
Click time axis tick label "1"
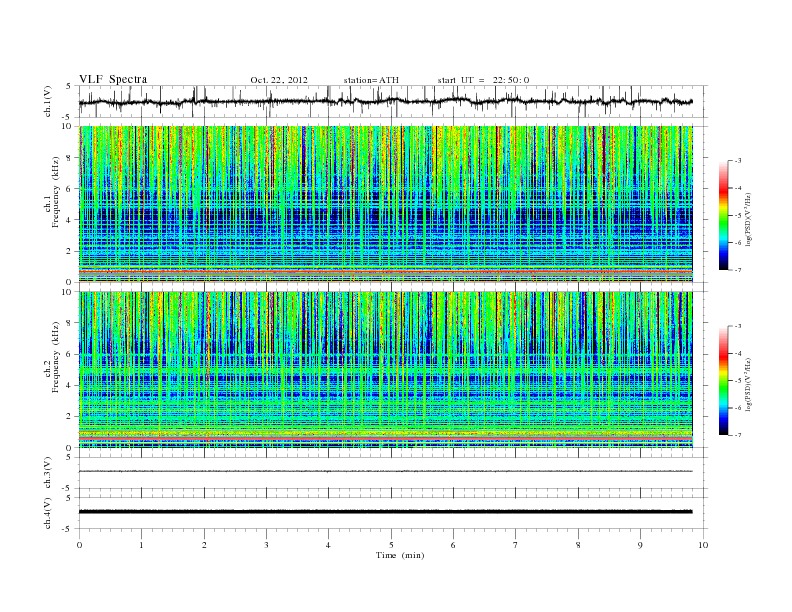142,546
